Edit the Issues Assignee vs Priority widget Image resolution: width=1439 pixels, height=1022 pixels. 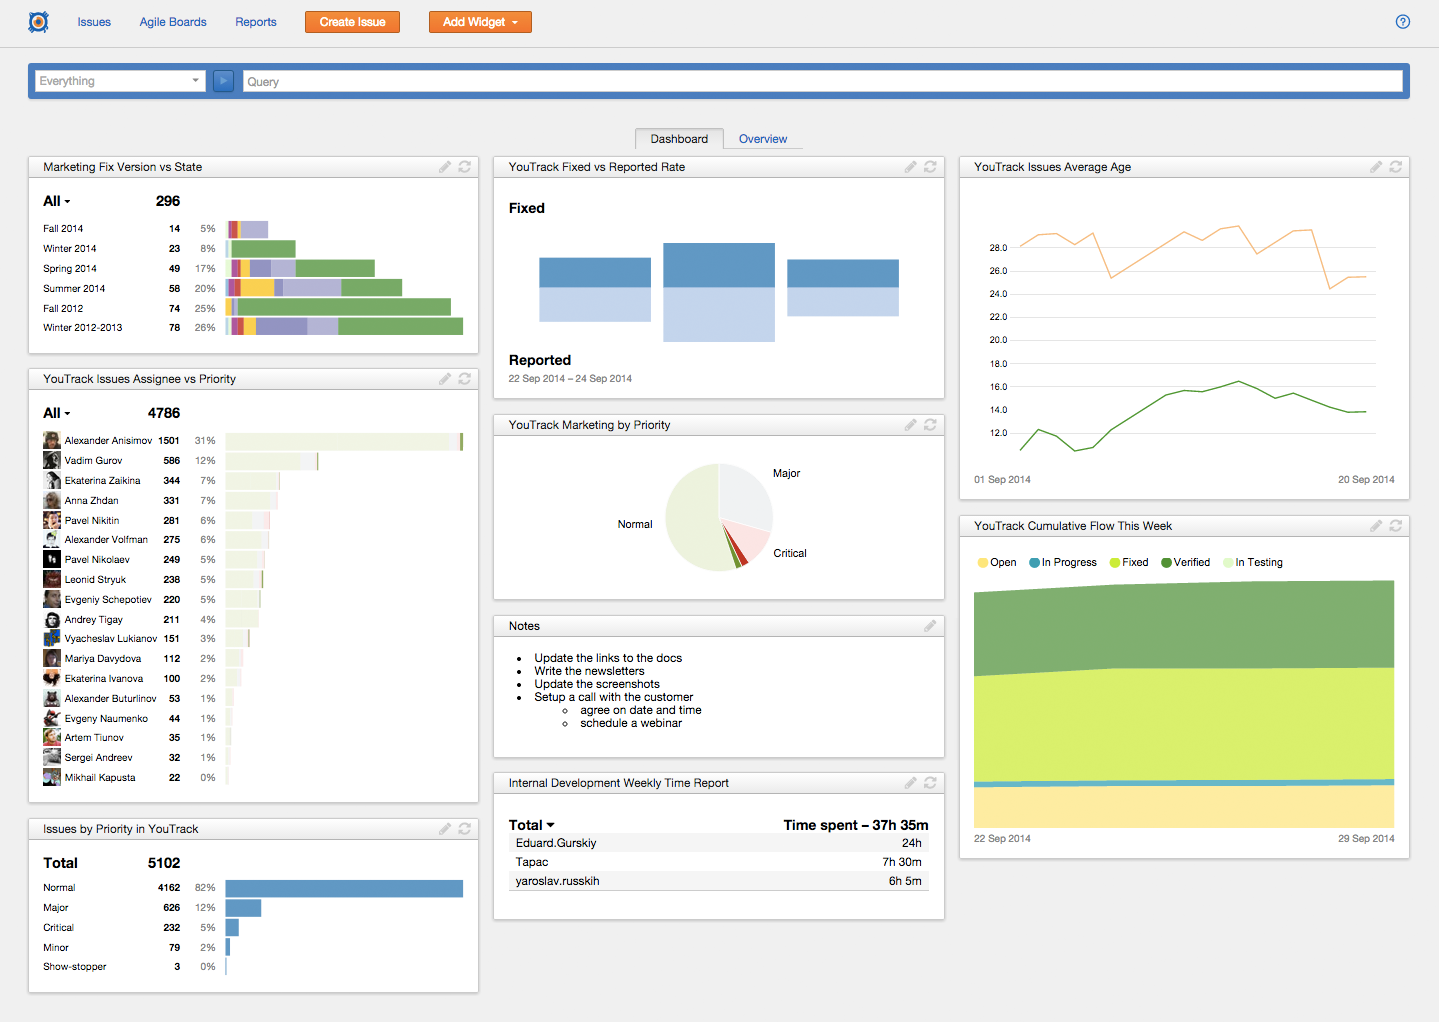tap(445, 379)
